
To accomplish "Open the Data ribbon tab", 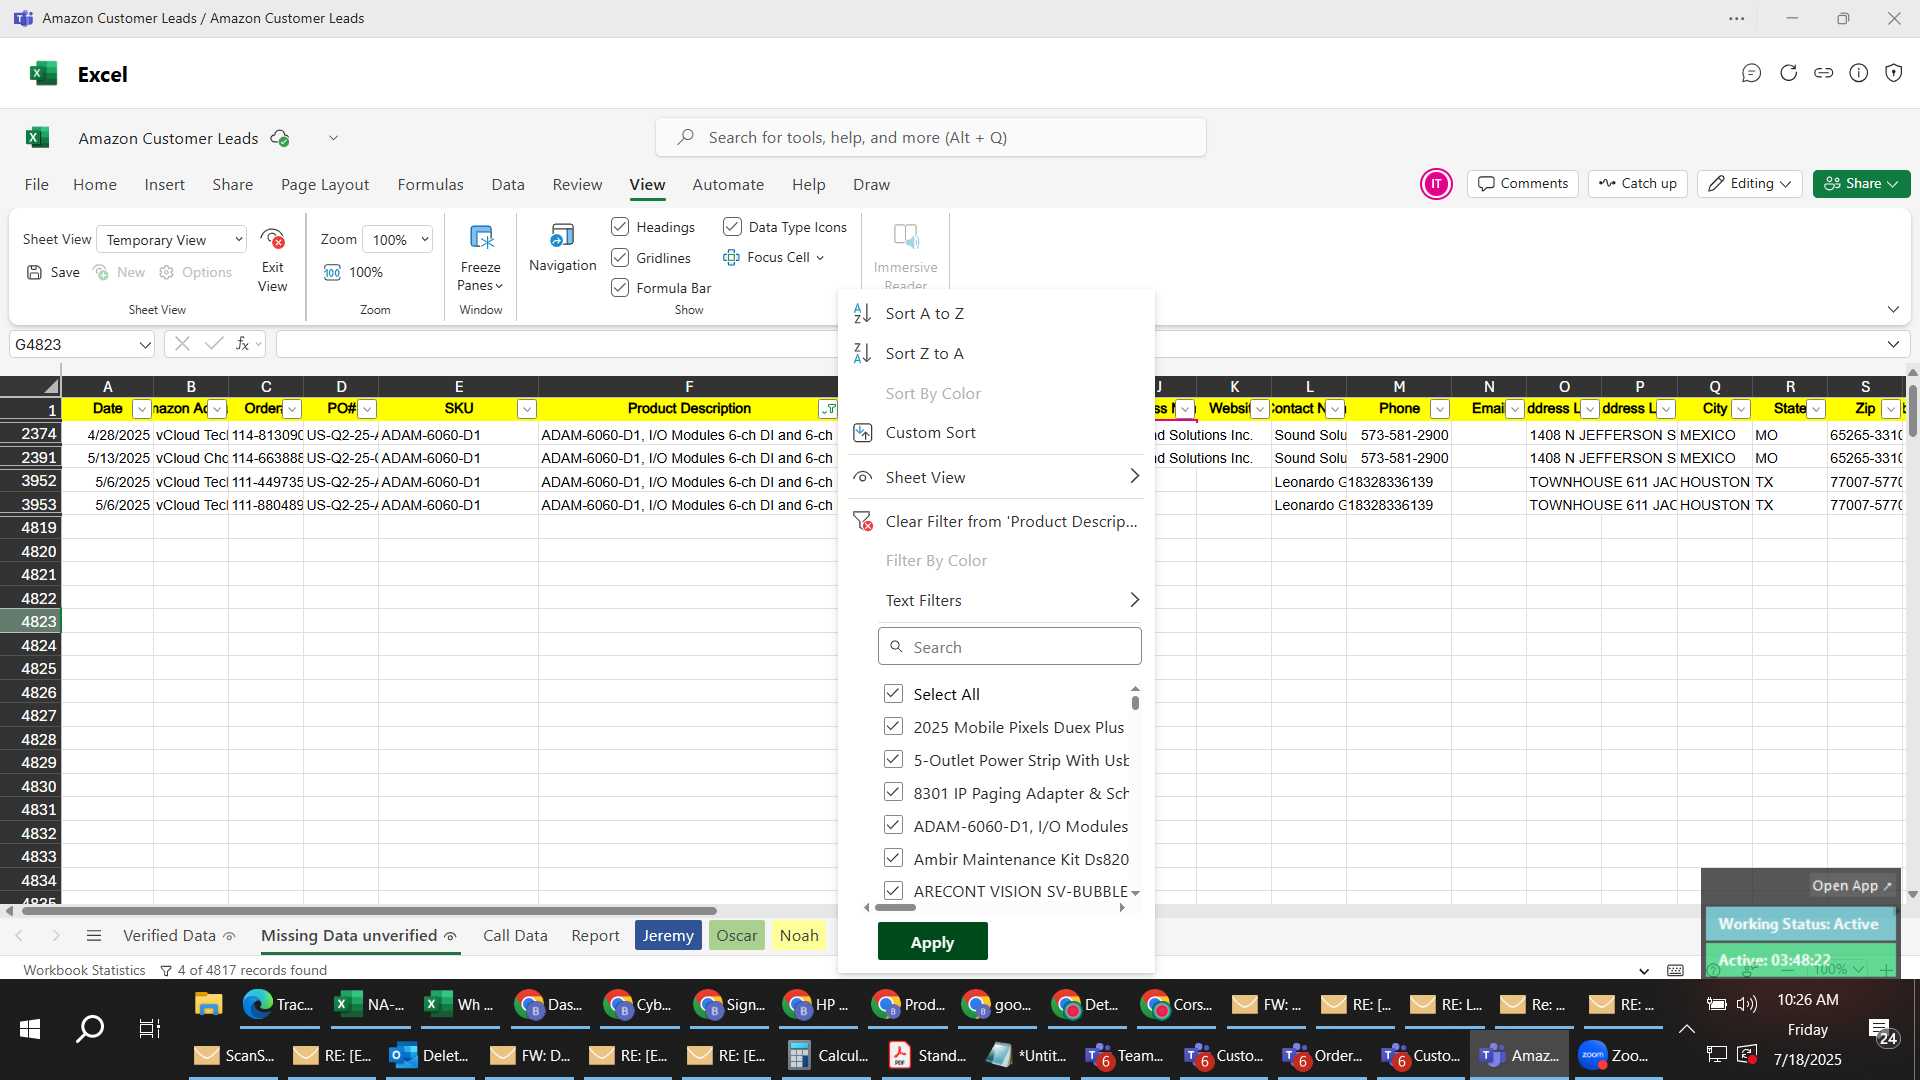I will click(x=508, y=185).
